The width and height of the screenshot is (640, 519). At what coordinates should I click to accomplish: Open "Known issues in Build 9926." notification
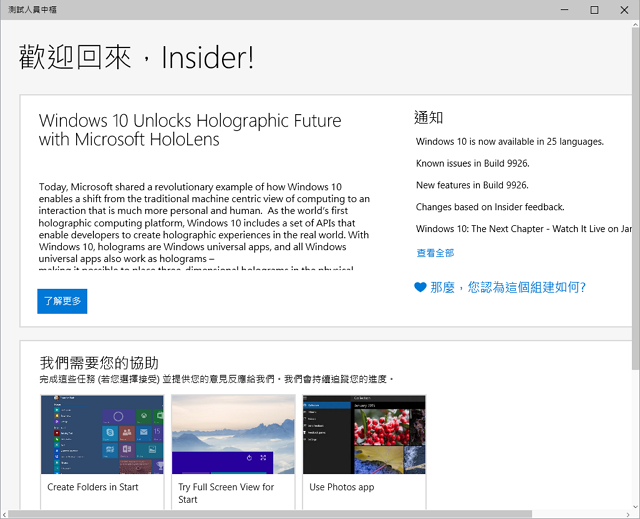(473, 163)
